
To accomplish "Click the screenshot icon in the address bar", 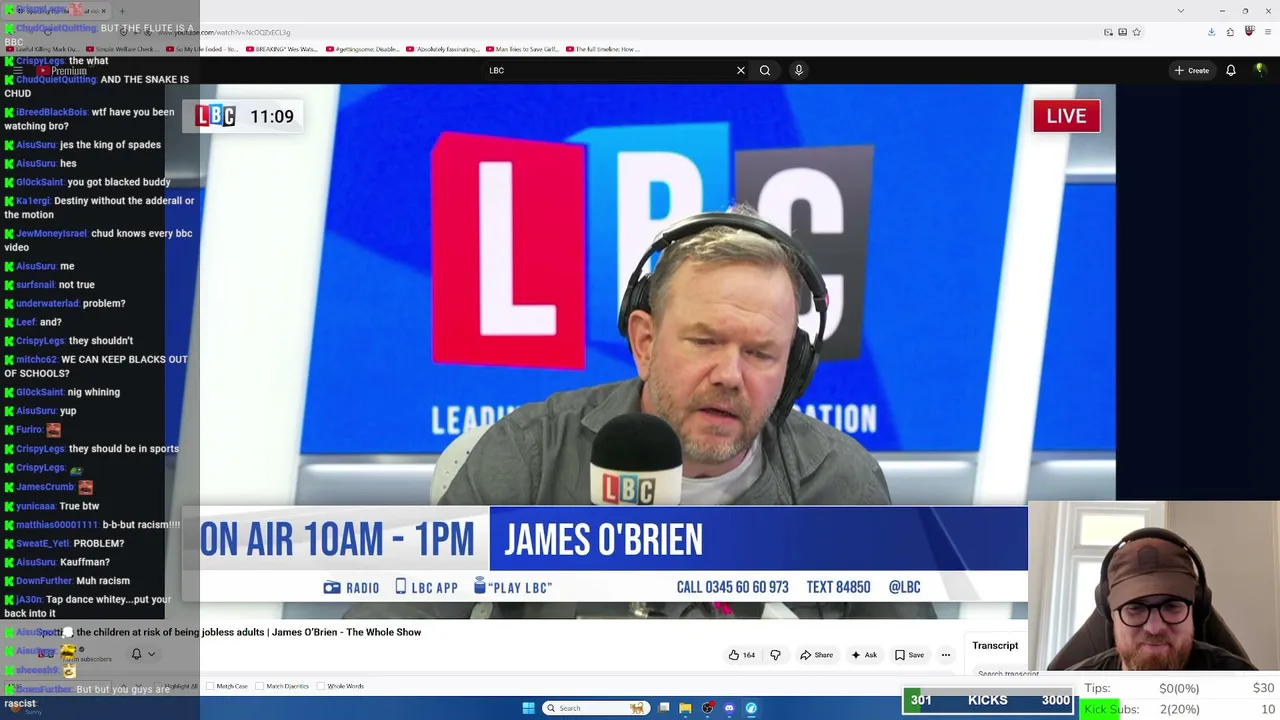I will (x=1122, y=32).
